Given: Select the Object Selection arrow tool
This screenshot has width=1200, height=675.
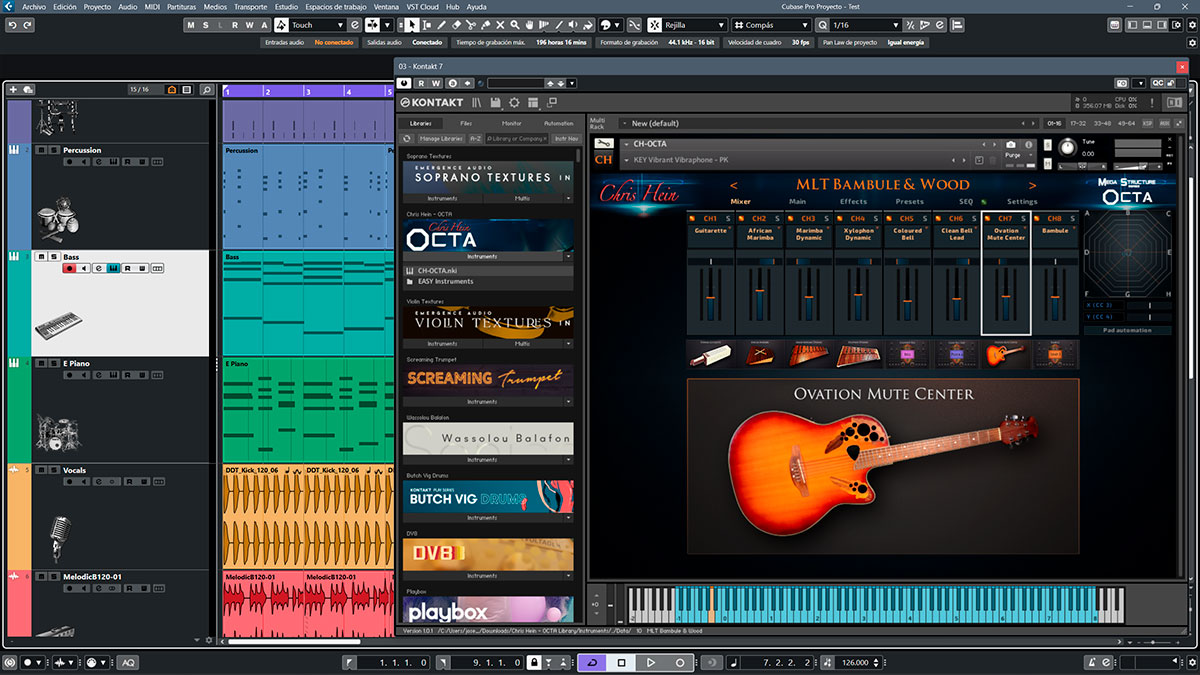Looking at the screenshot, I should [411, 25].
